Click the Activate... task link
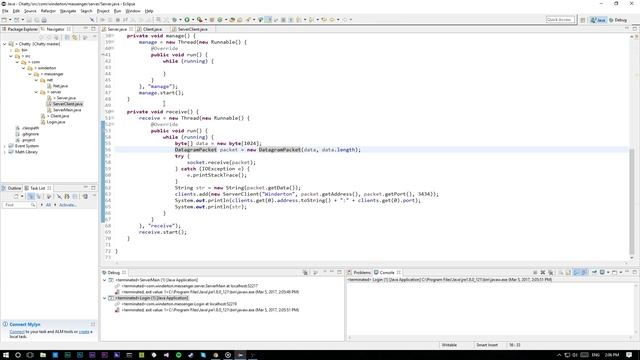The height and width of the screenshot is (360, 640). pos(67,205)
